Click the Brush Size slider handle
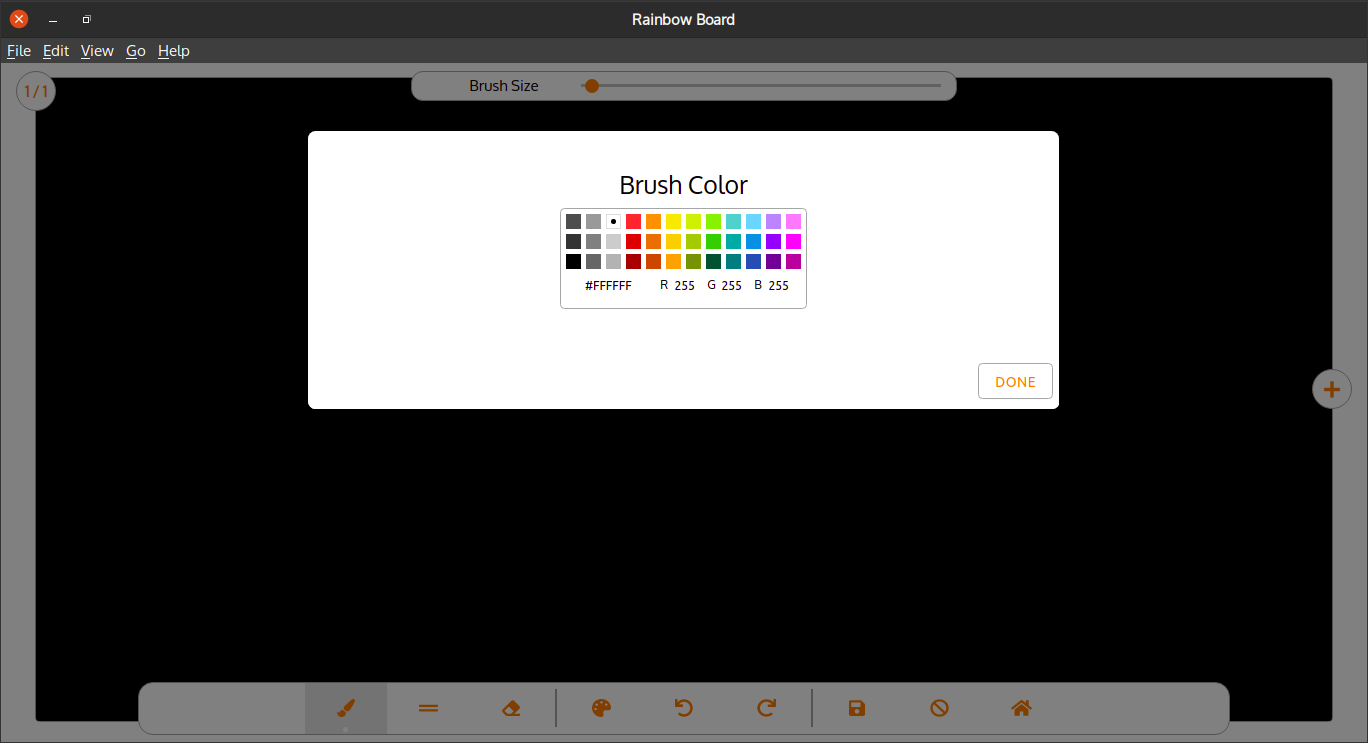The width and height of the screenshot is (1368, 743). pyautogui.click(x=592, y=86)
